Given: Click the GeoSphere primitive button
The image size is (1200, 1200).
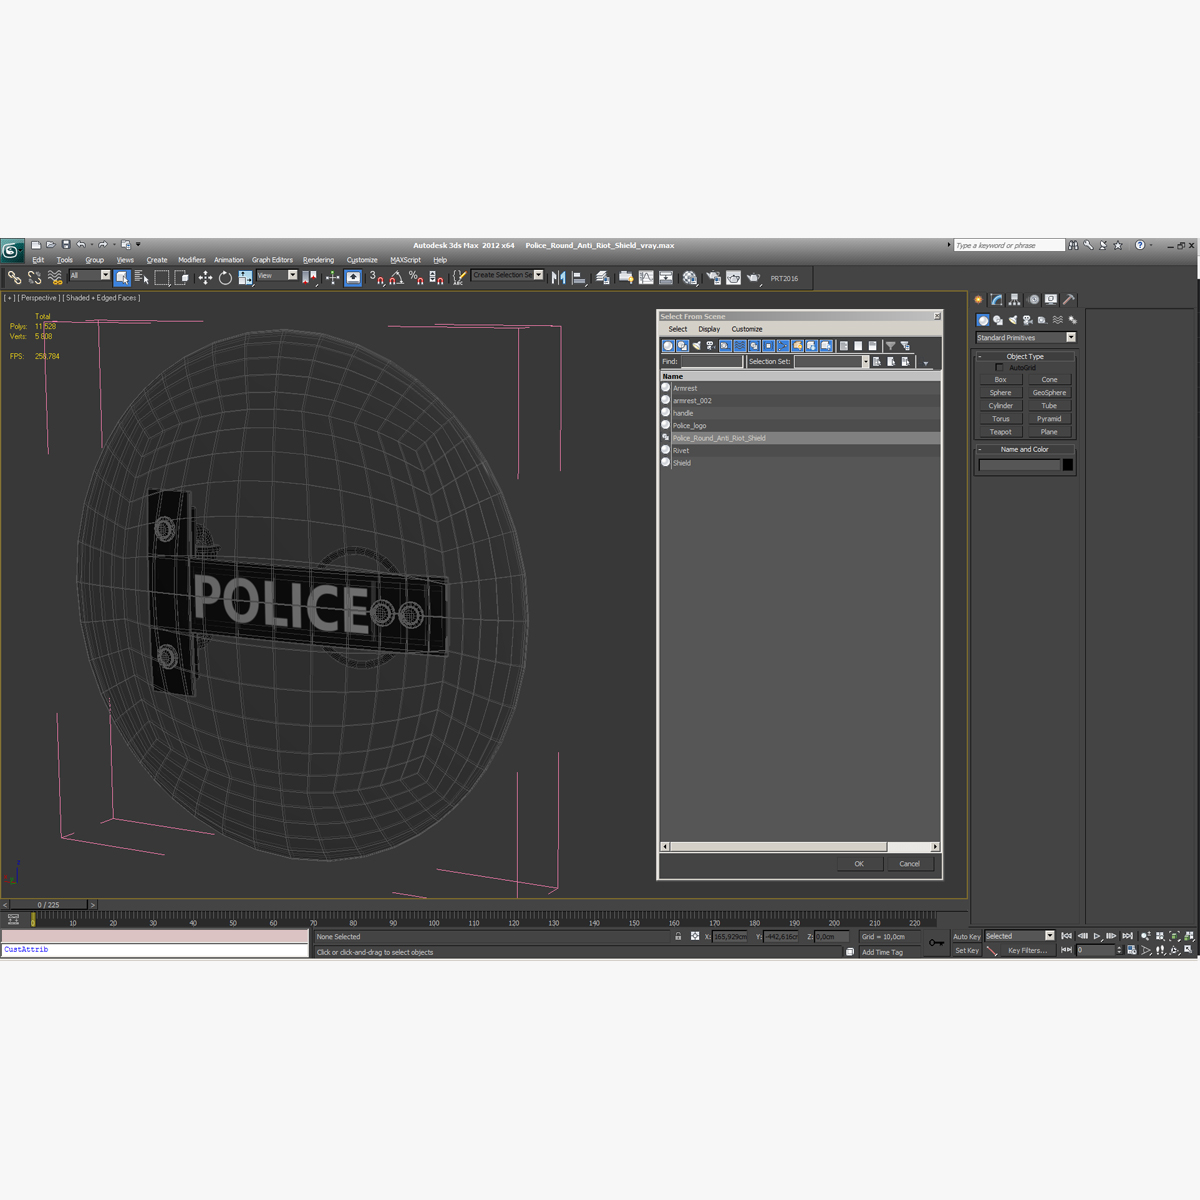Looking at the screenshot, I should (x=1049, y=393).
